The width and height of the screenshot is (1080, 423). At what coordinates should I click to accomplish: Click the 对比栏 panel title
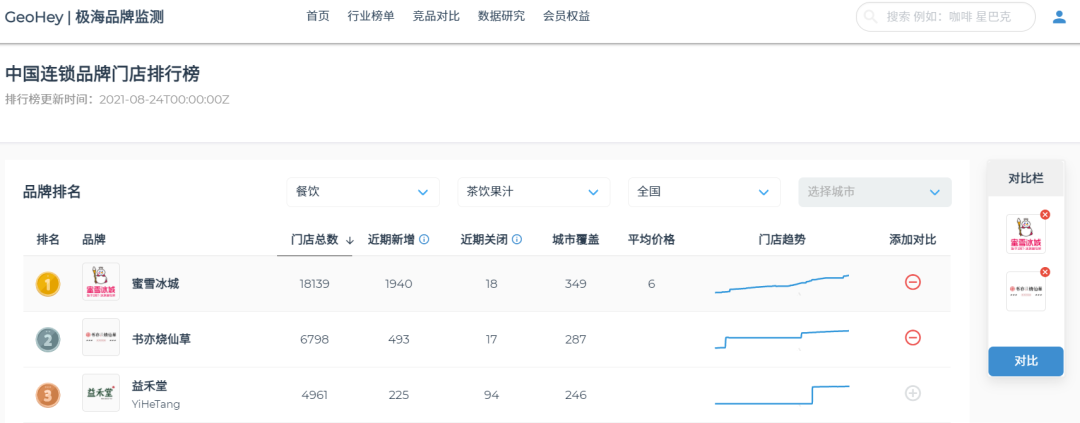[x=1026, y=178]
